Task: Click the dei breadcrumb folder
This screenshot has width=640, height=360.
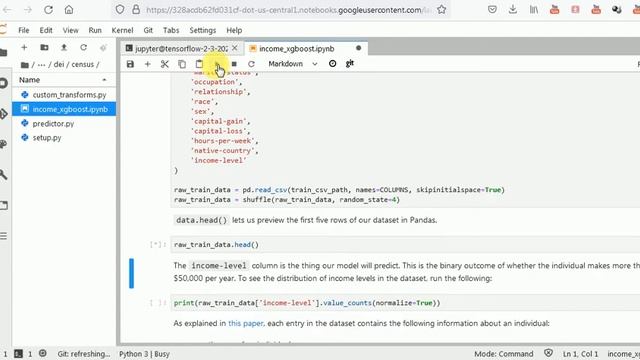Action: click(x=59, y=64)
